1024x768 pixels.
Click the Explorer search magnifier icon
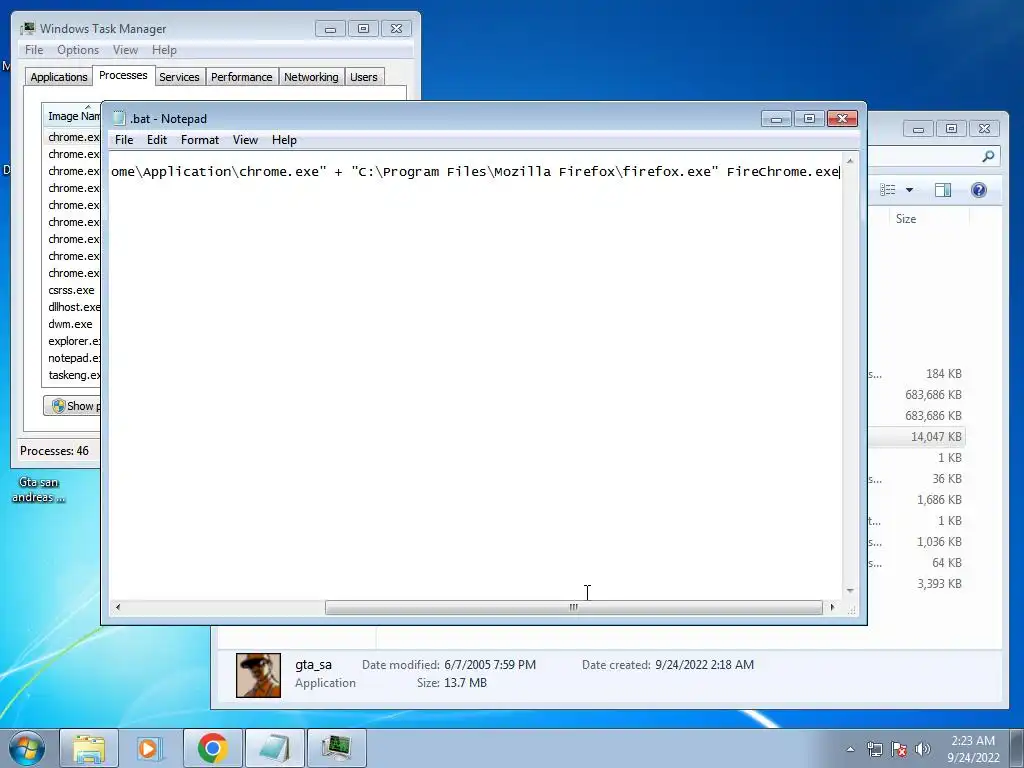[x=988, y=156]
